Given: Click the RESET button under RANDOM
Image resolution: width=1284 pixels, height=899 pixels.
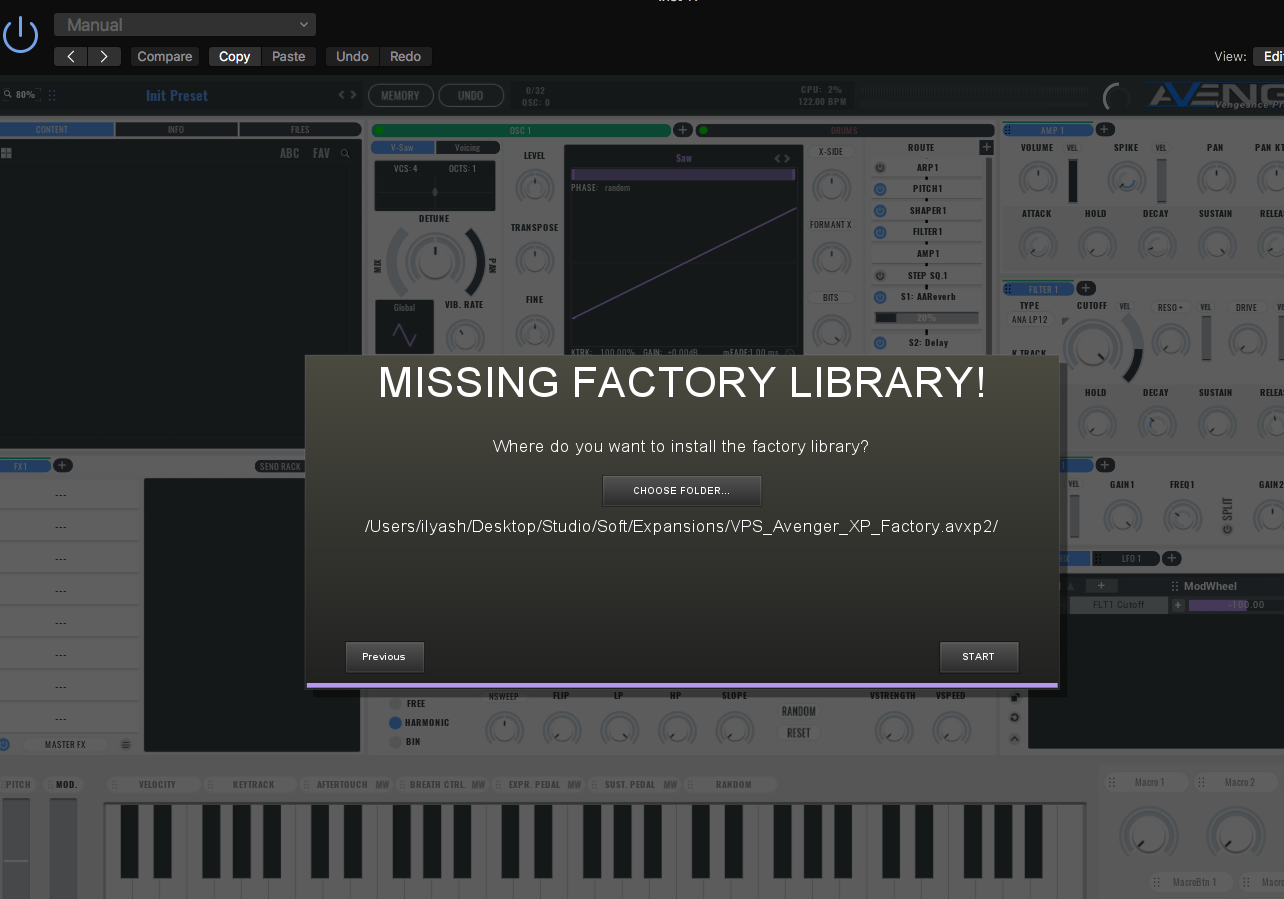Looking at the screenshot, I should [x=799, y=732].
